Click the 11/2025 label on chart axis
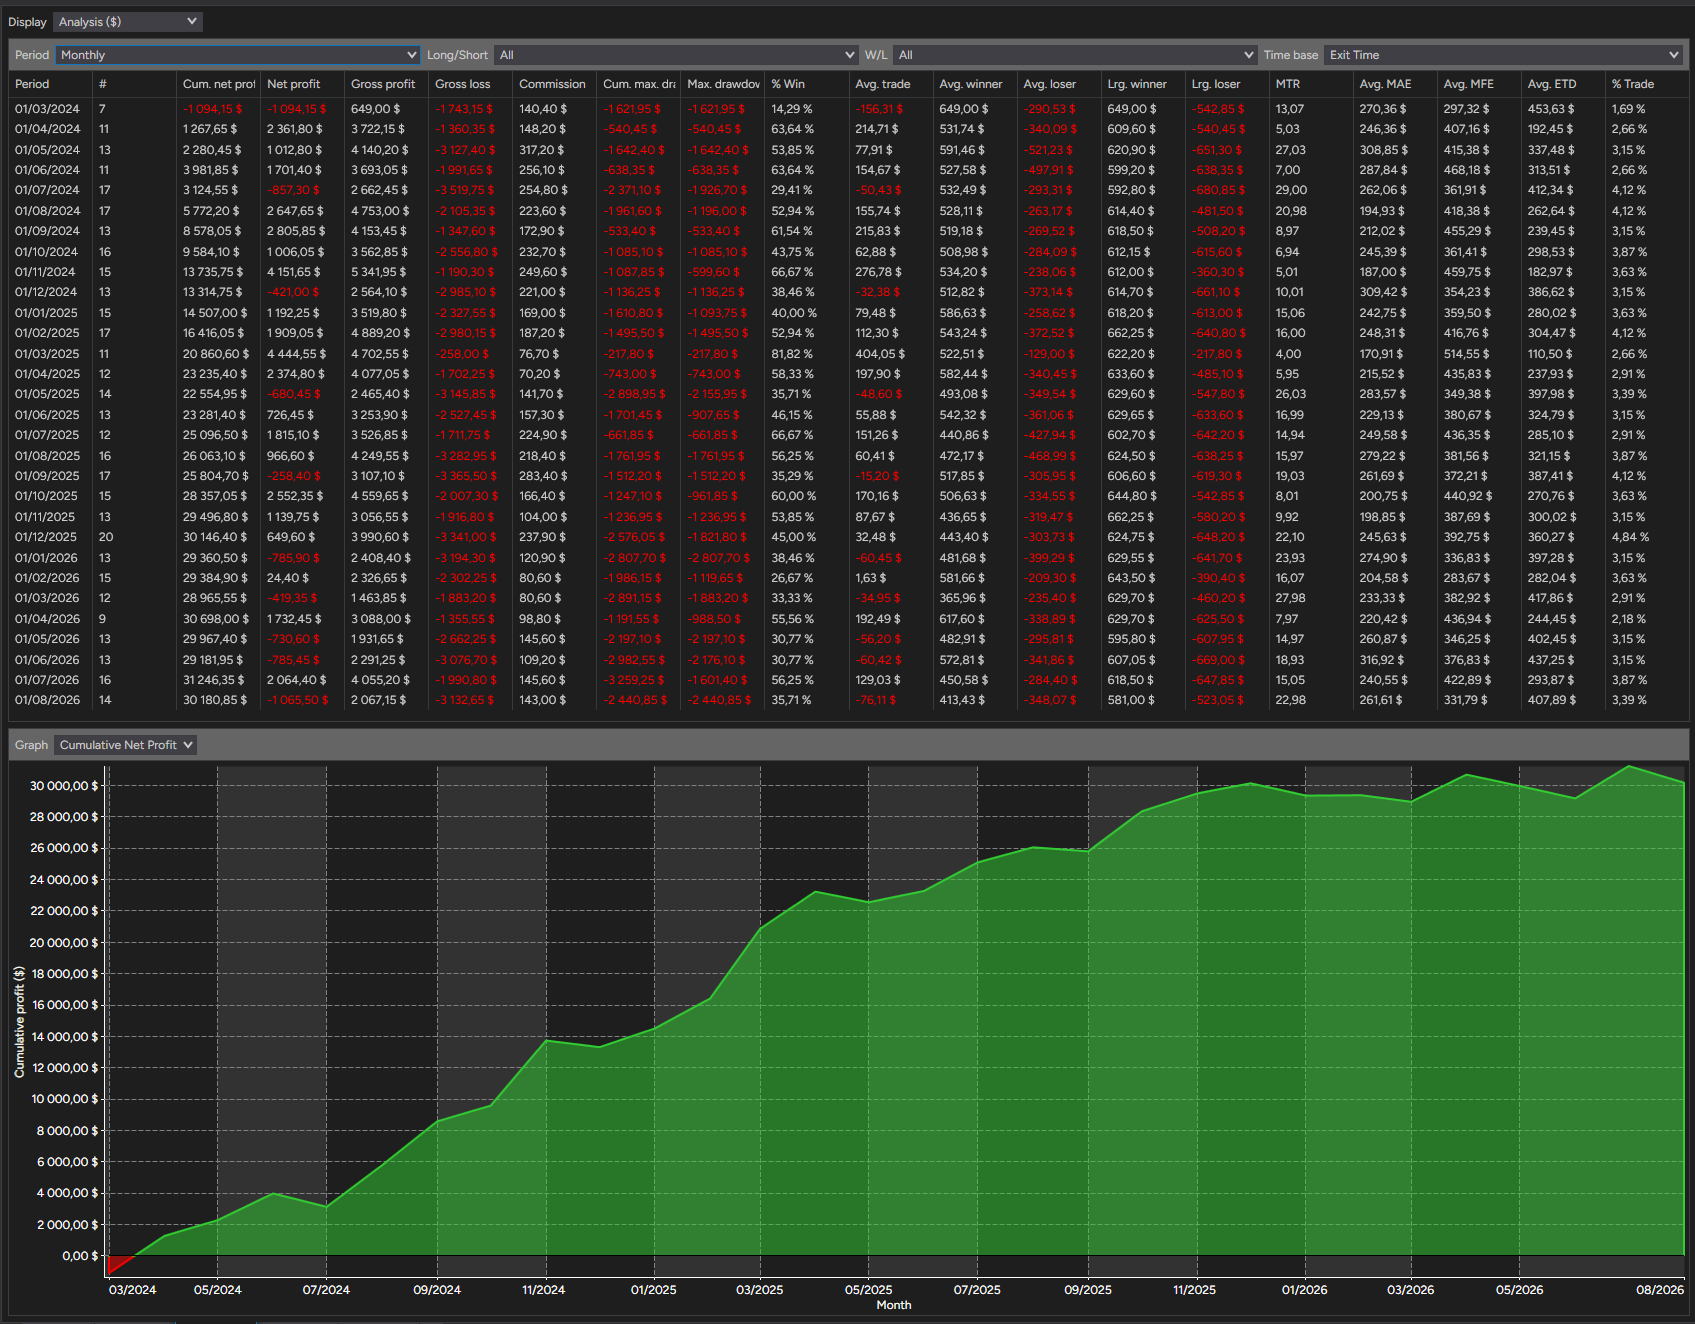The width and height of the screenshot is (1695, 1324). [x=1195, y=1290]
